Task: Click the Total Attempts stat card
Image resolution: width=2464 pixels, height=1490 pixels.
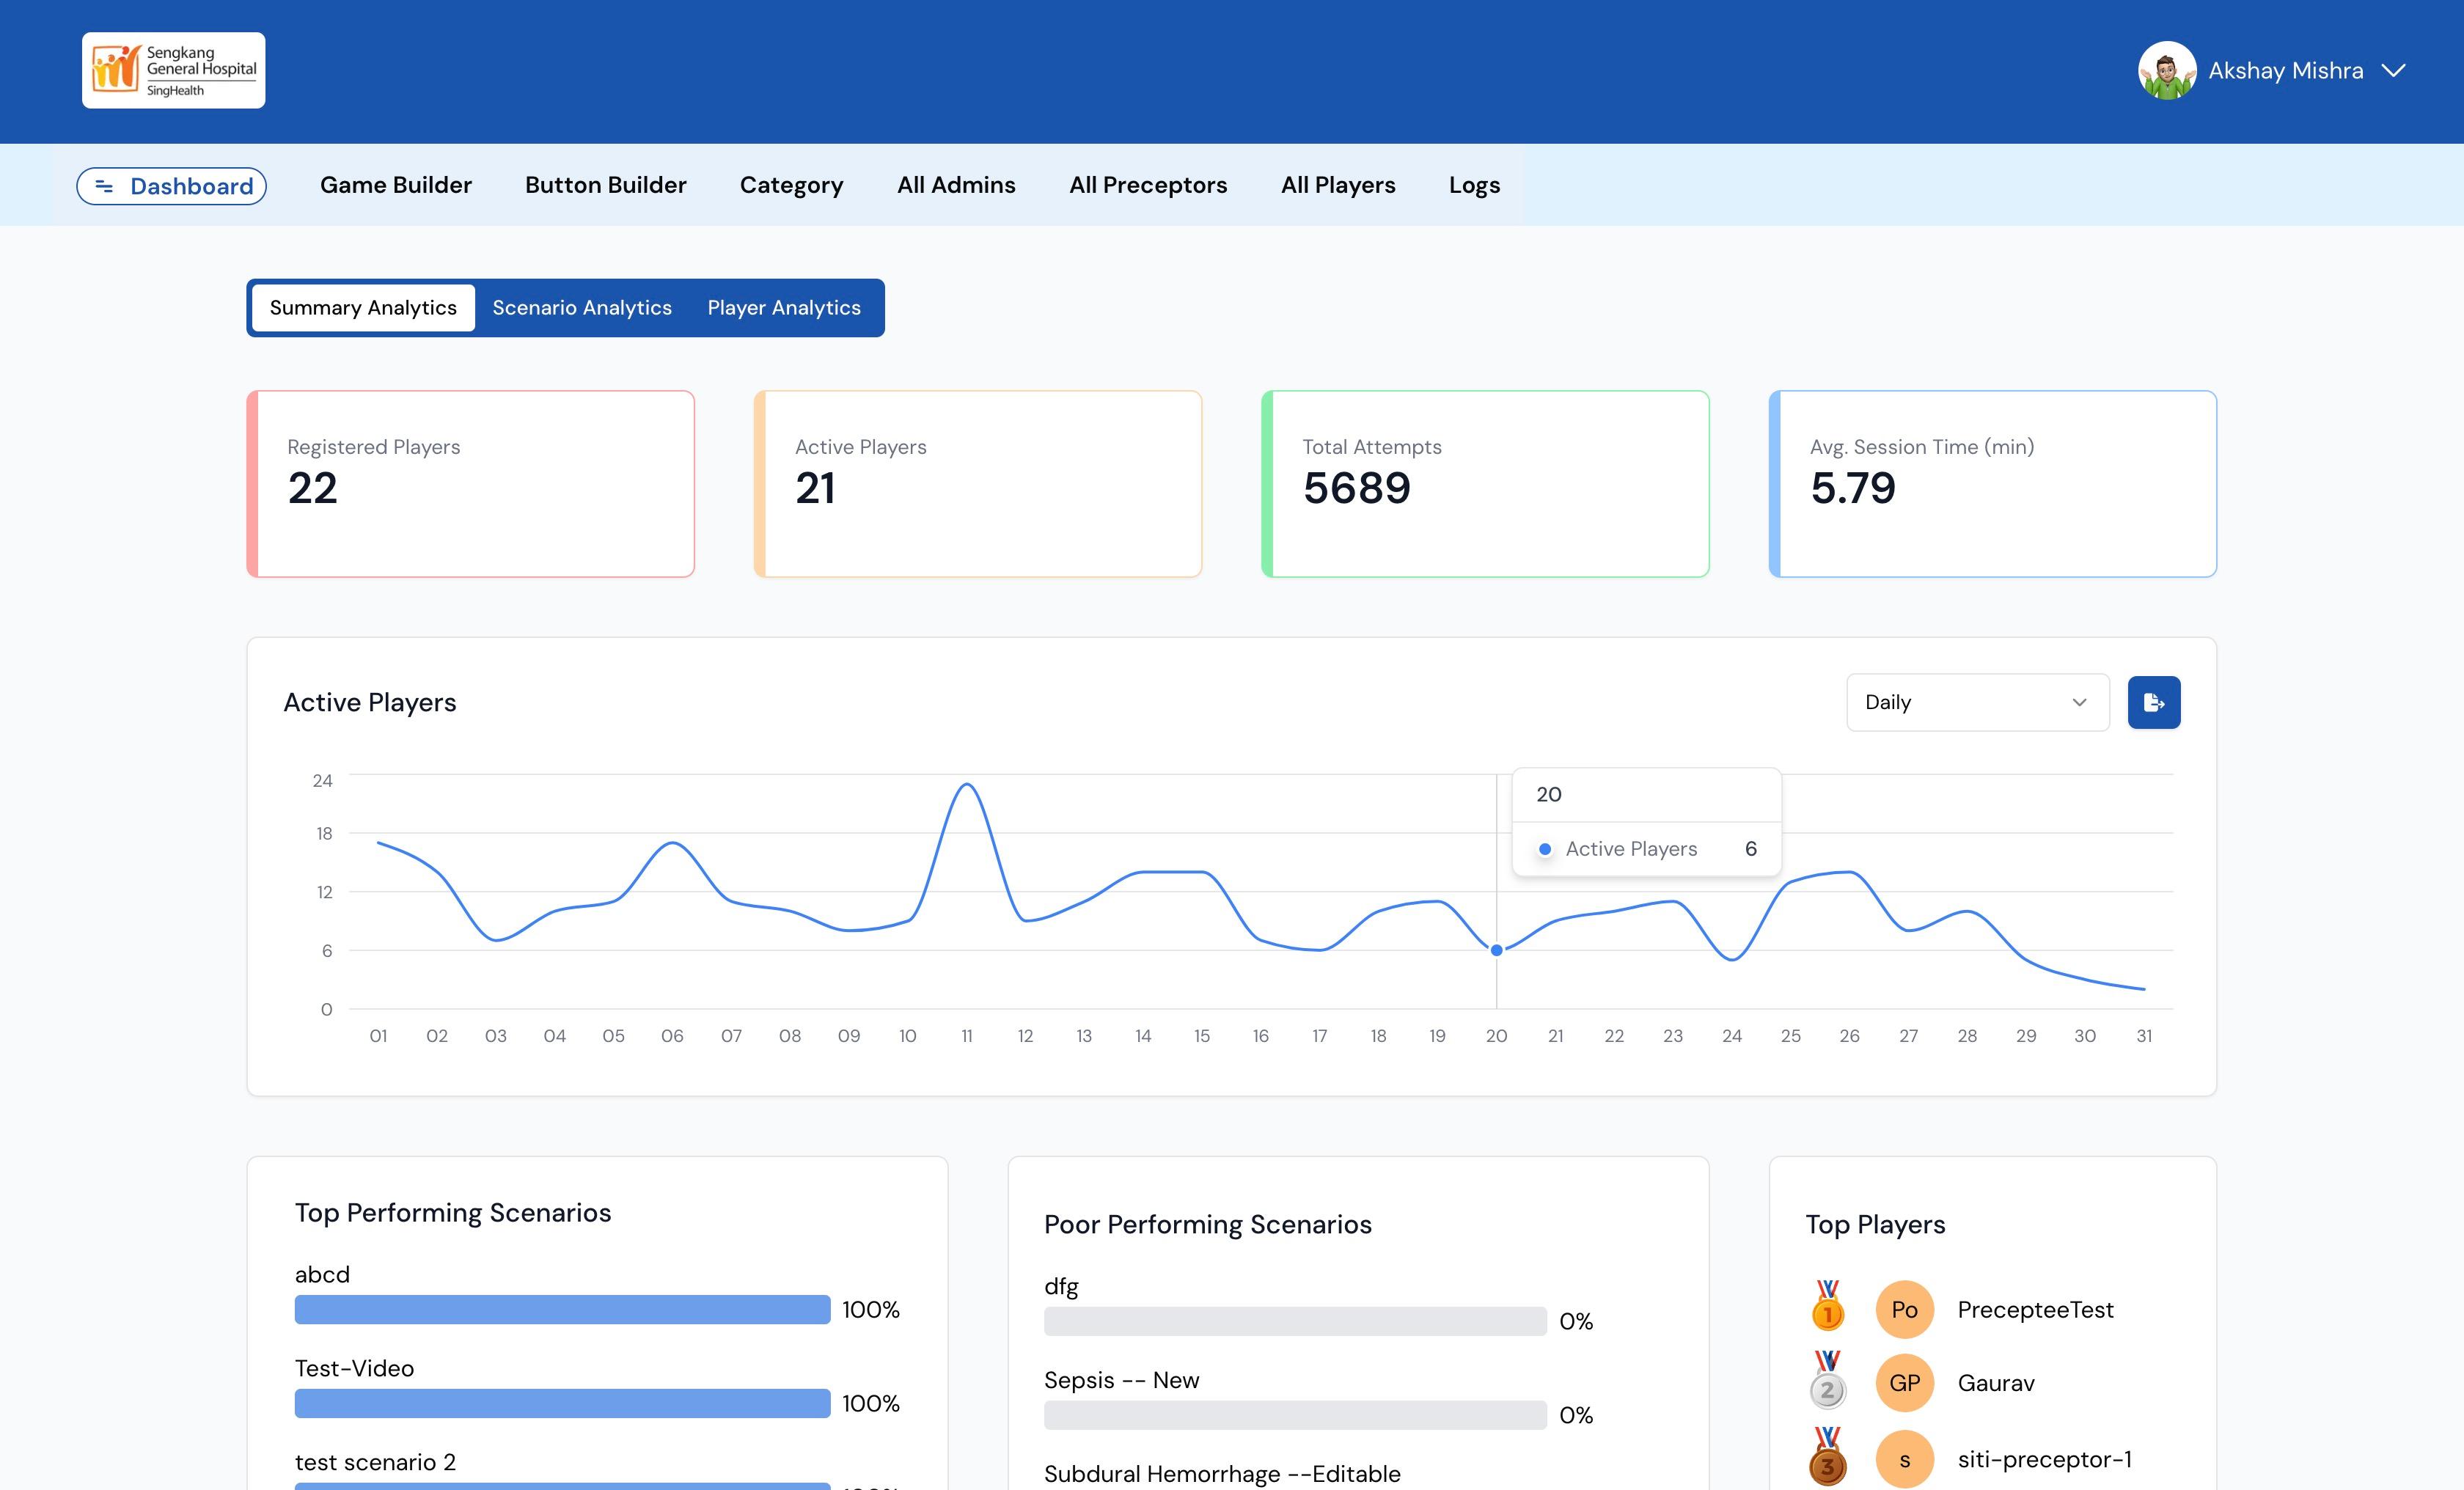Action: [1485, 484]
